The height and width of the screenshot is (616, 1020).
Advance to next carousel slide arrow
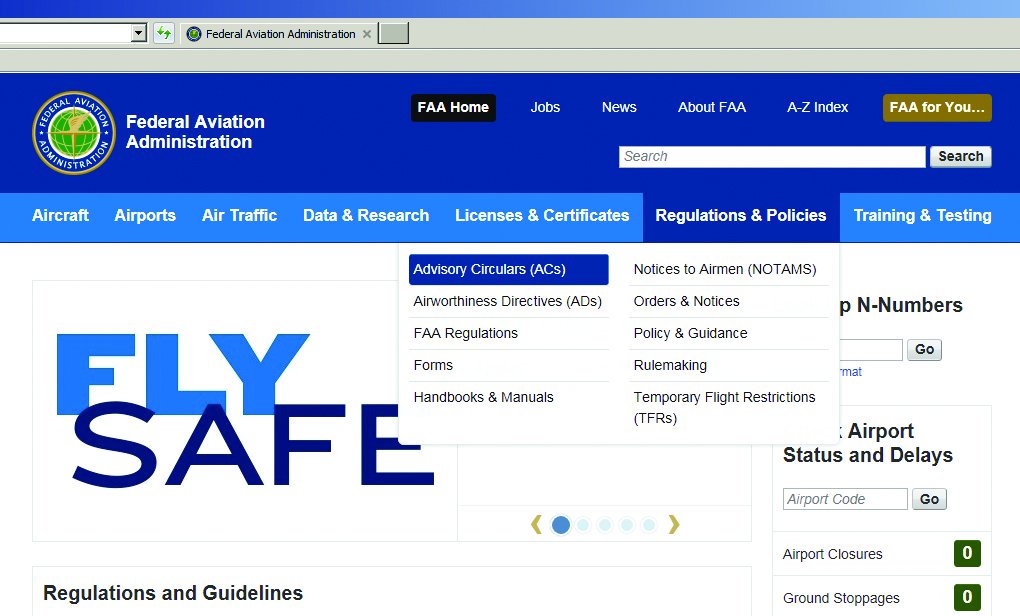click(674, 524)
